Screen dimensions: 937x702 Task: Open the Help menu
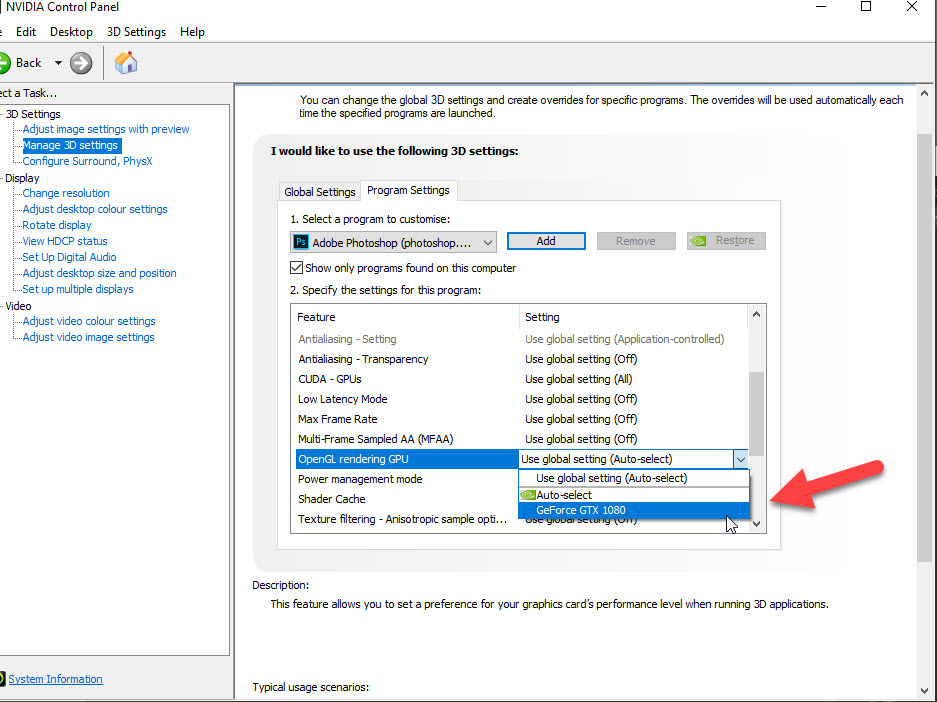192,32
